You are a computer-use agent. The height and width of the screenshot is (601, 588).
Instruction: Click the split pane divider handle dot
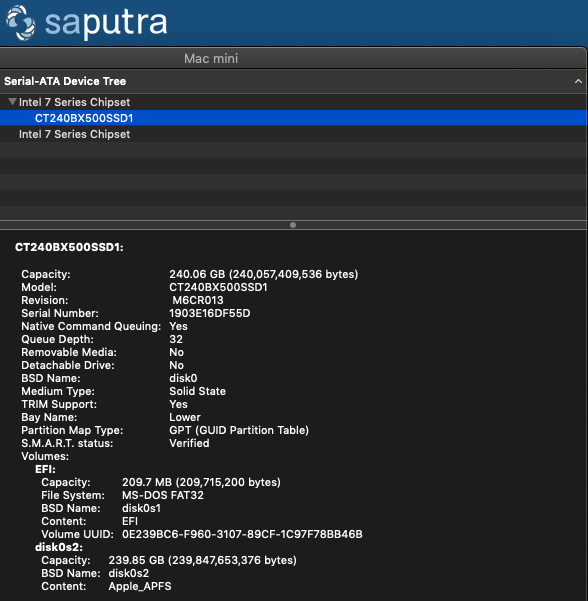pos(293,225)
